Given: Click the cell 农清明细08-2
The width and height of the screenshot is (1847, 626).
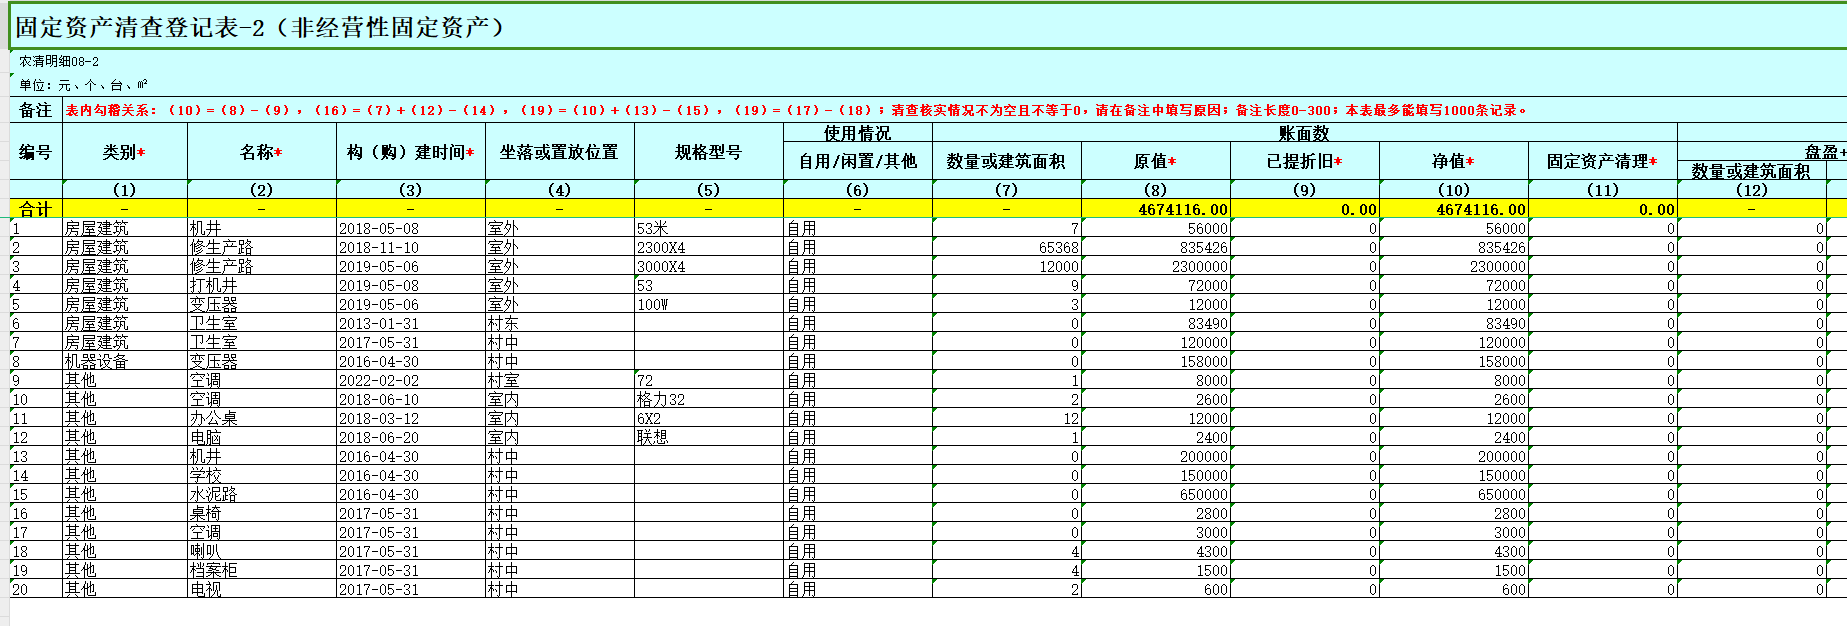Looking at the screenshot, I should click(59, 61).
